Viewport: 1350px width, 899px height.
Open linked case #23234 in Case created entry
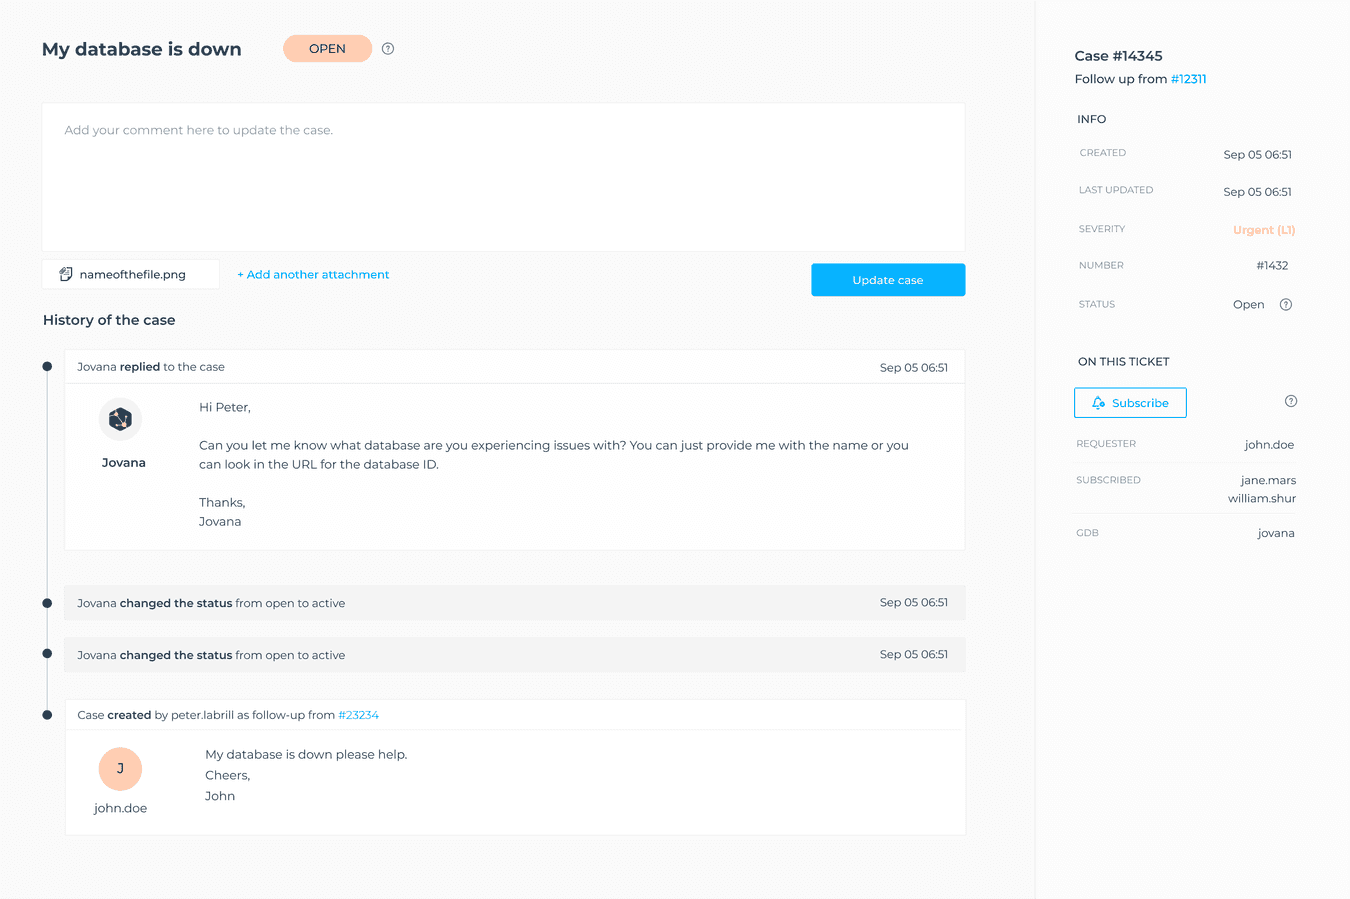[x=357, y=714]
